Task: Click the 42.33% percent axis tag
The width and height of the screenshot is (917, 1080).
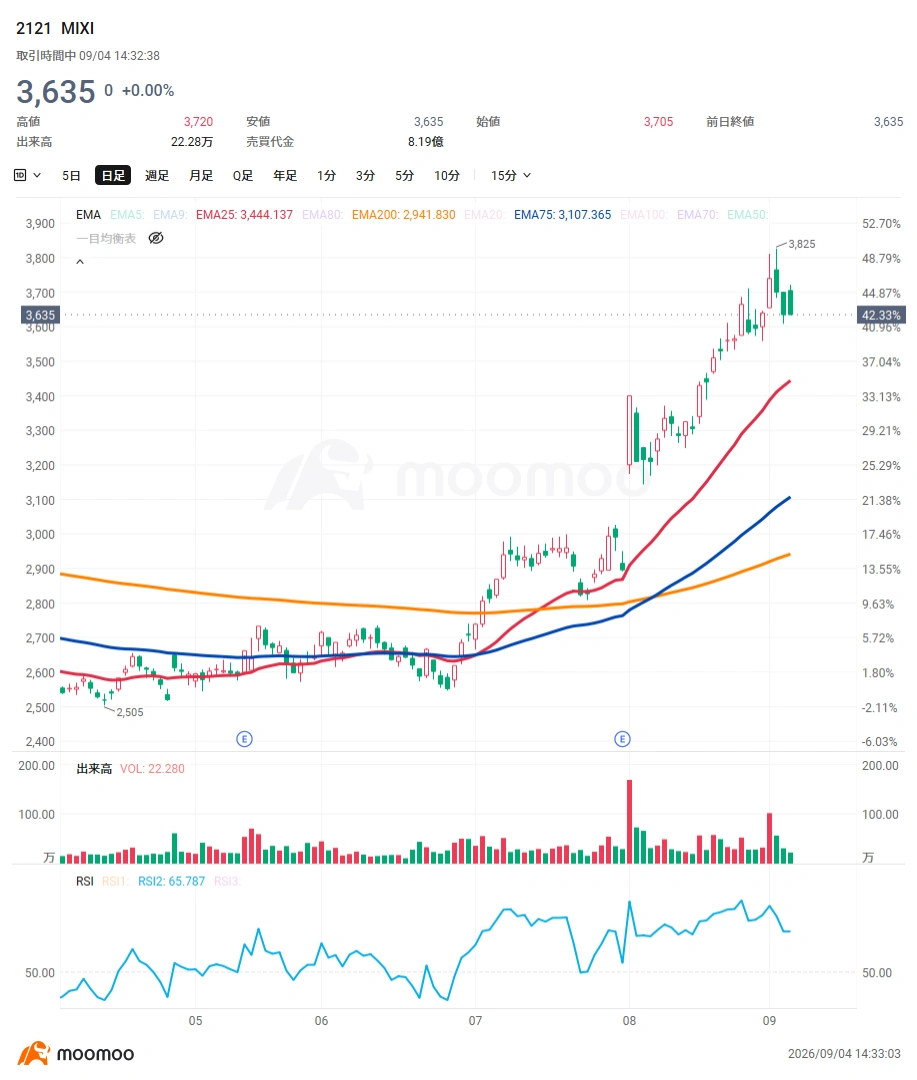Action: [x=881, y=315]
